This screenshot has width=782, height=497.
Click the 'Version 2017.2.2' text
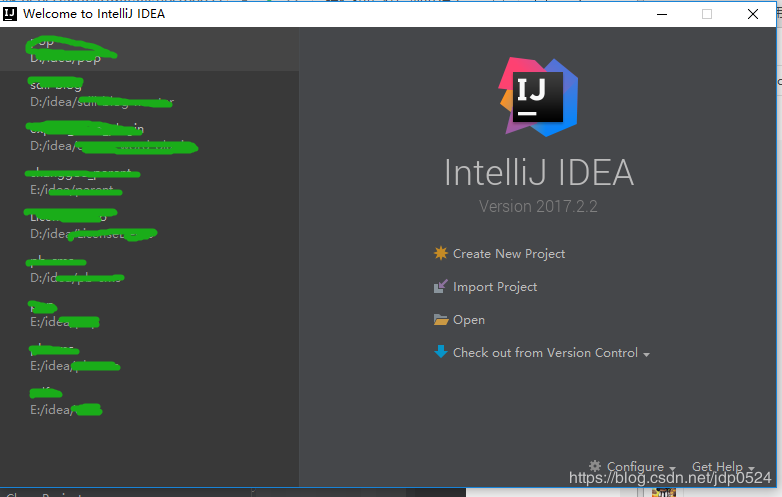tap(538, 206)
